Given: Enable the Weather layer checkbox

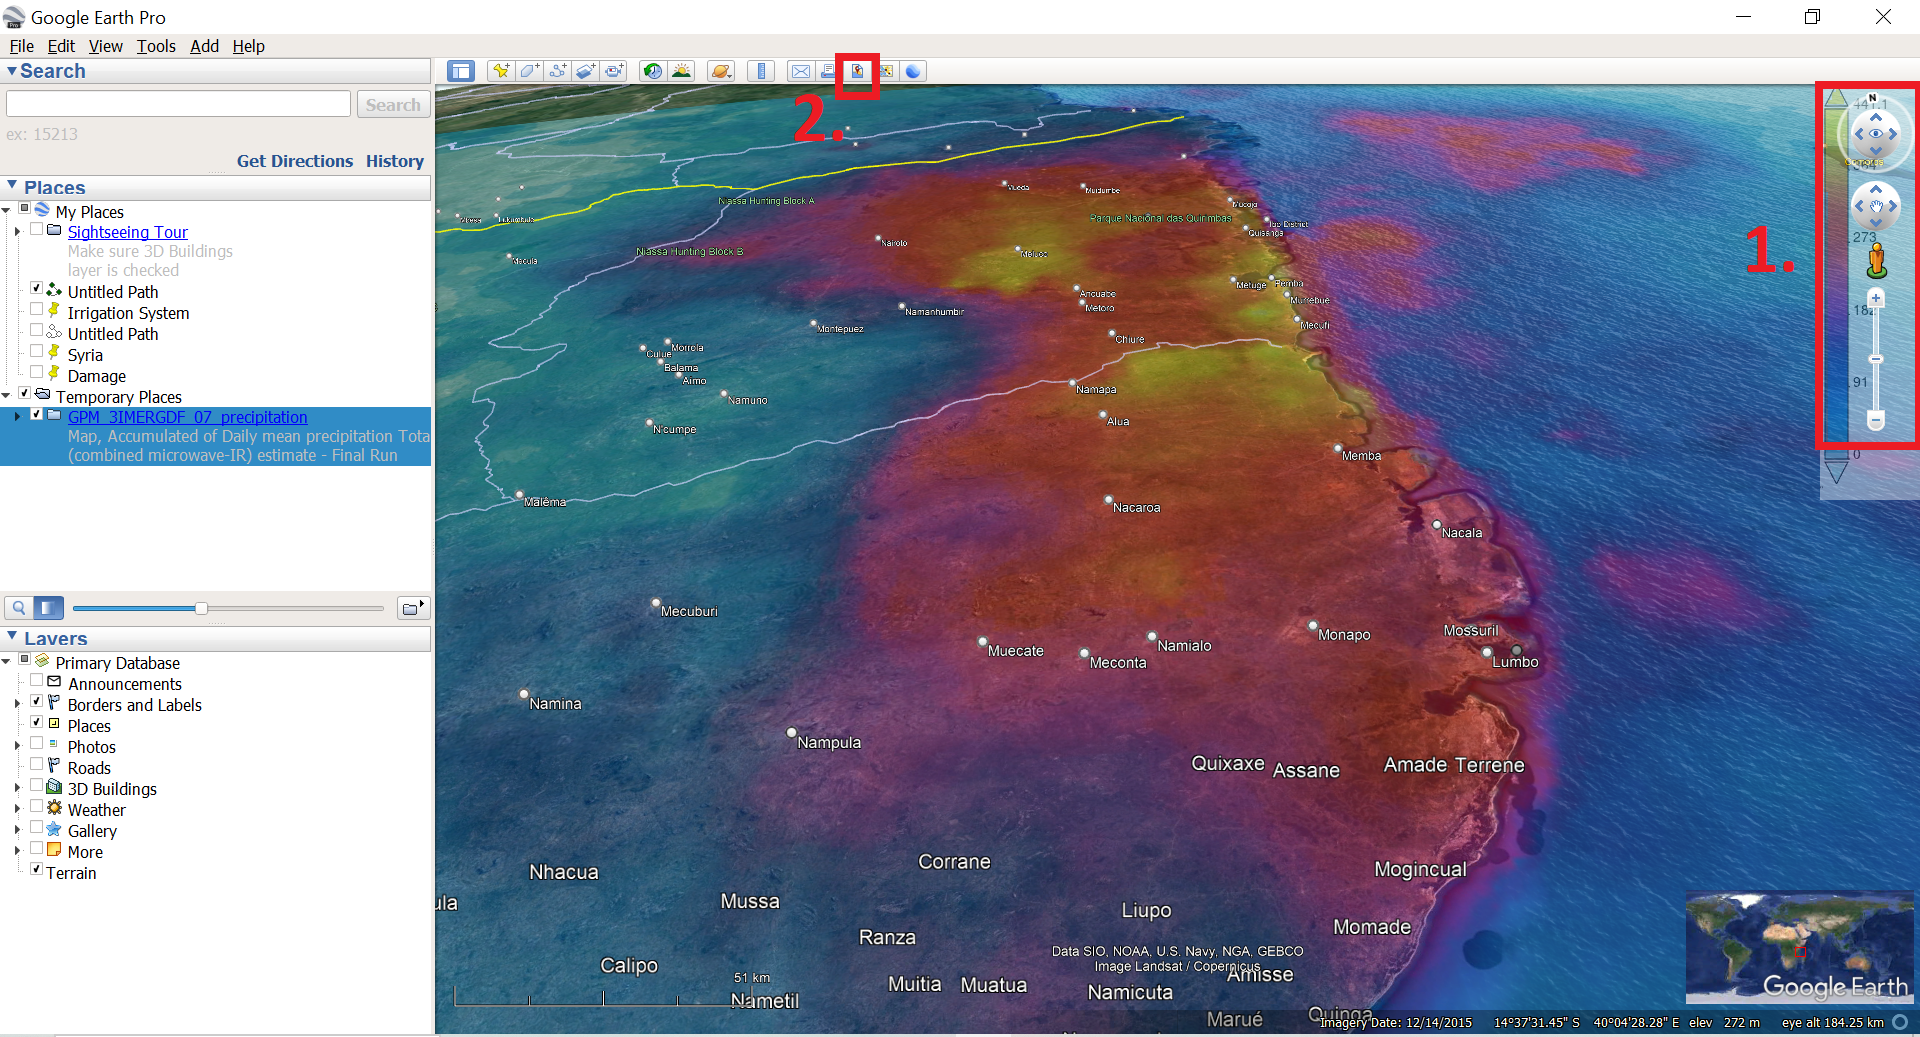Looking at the screenshot, I should coord(37,806).
